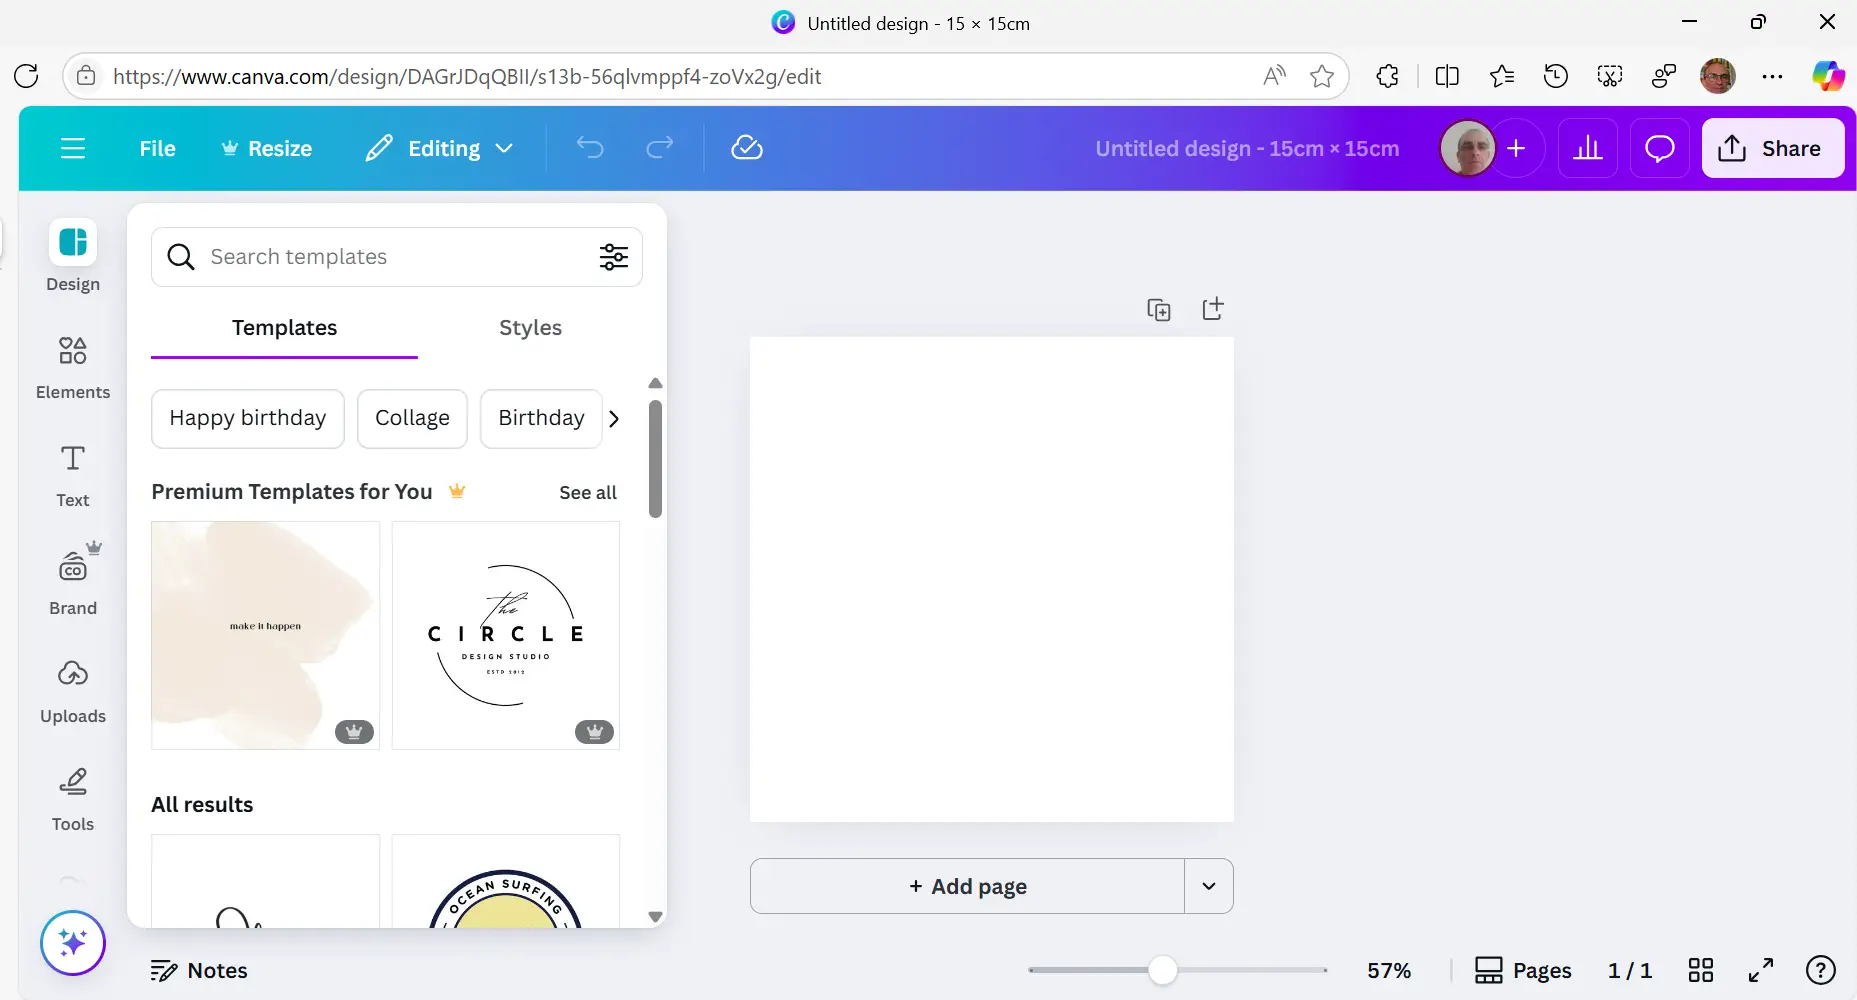The width and height of the screenshot is (1857, 1000).
Task: Open the Help question mark
Action: coord(1821,970)
